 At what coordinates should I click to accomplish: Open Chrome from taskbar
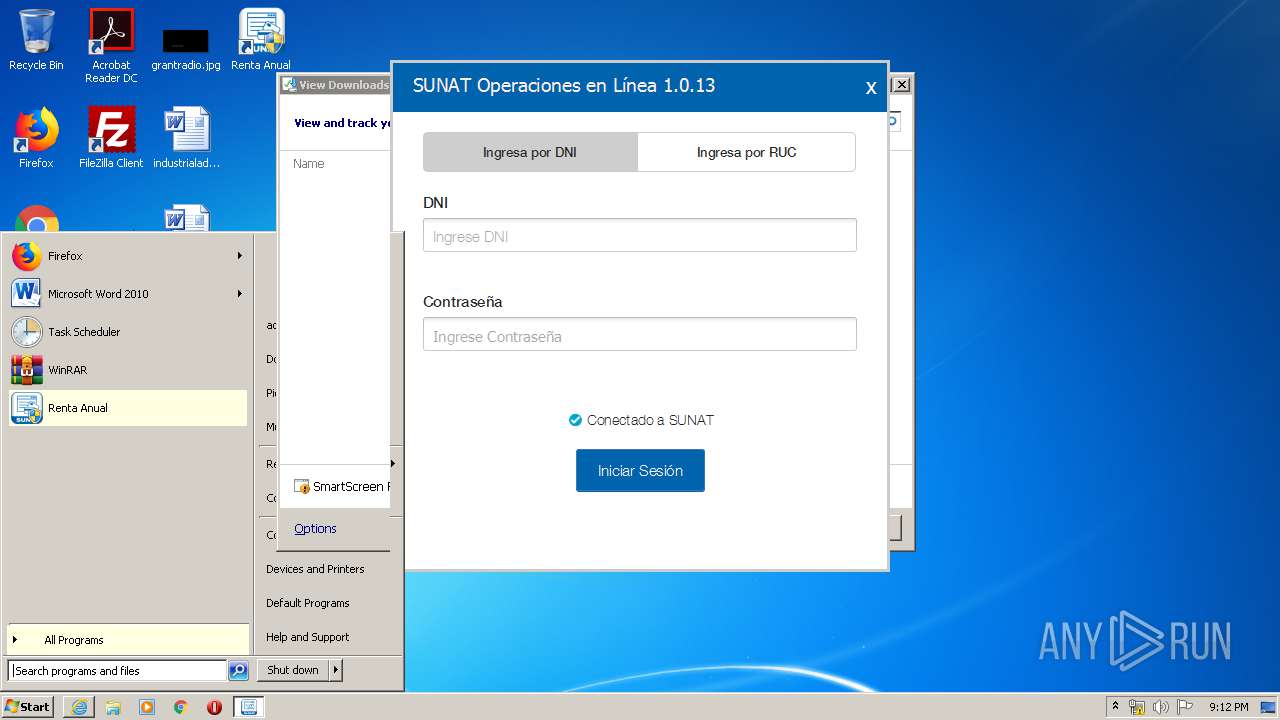pos(181,707)
